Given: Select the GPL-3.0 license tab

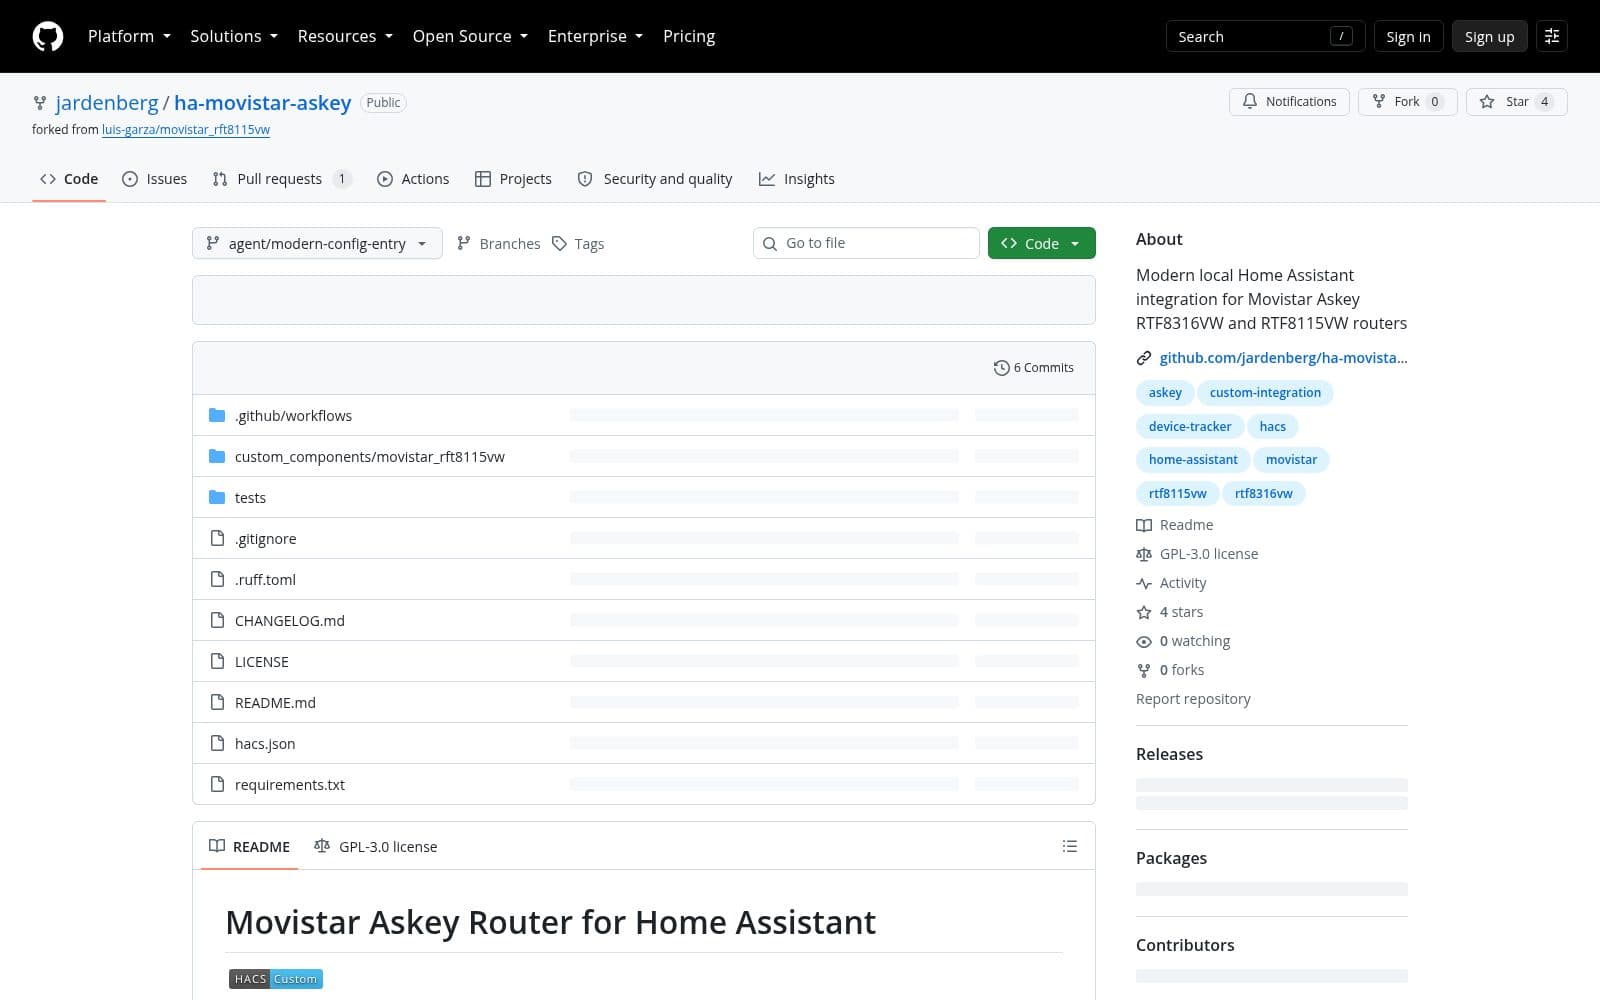Looking at the screenshot, I should pos(376,847).
